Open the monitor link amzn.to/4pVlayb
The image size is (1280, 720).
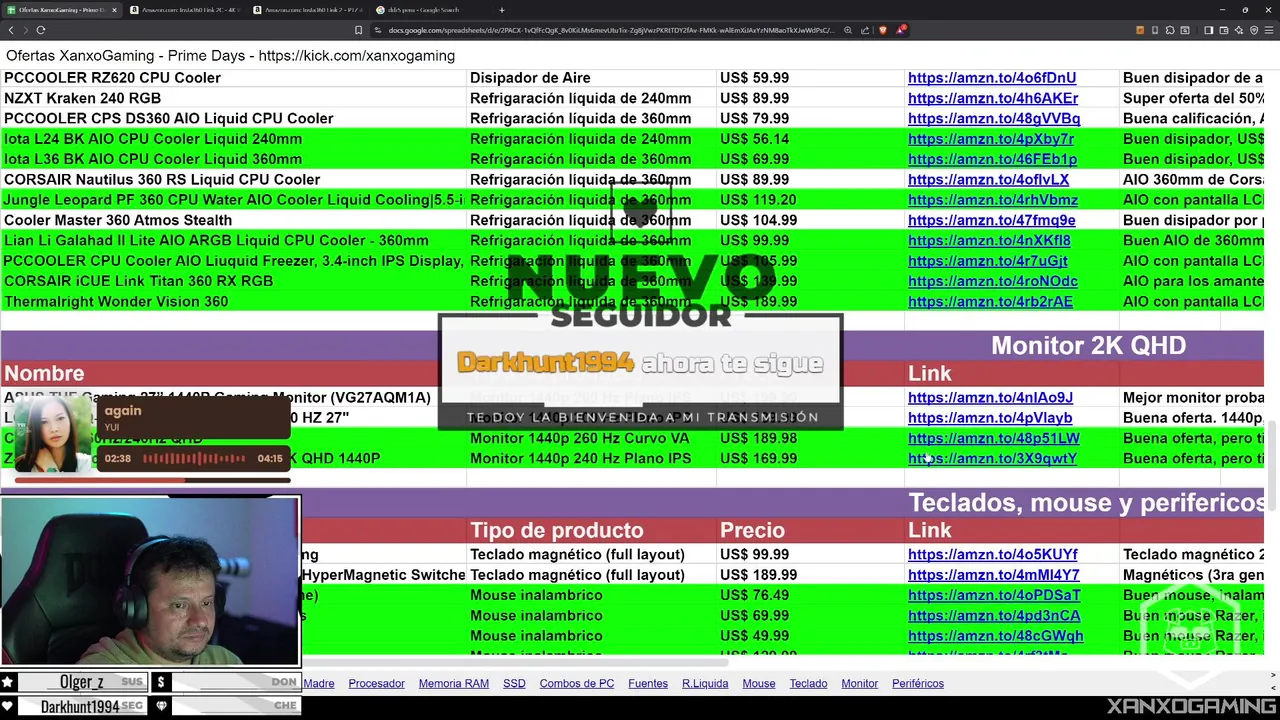click(x=990, y=418)
